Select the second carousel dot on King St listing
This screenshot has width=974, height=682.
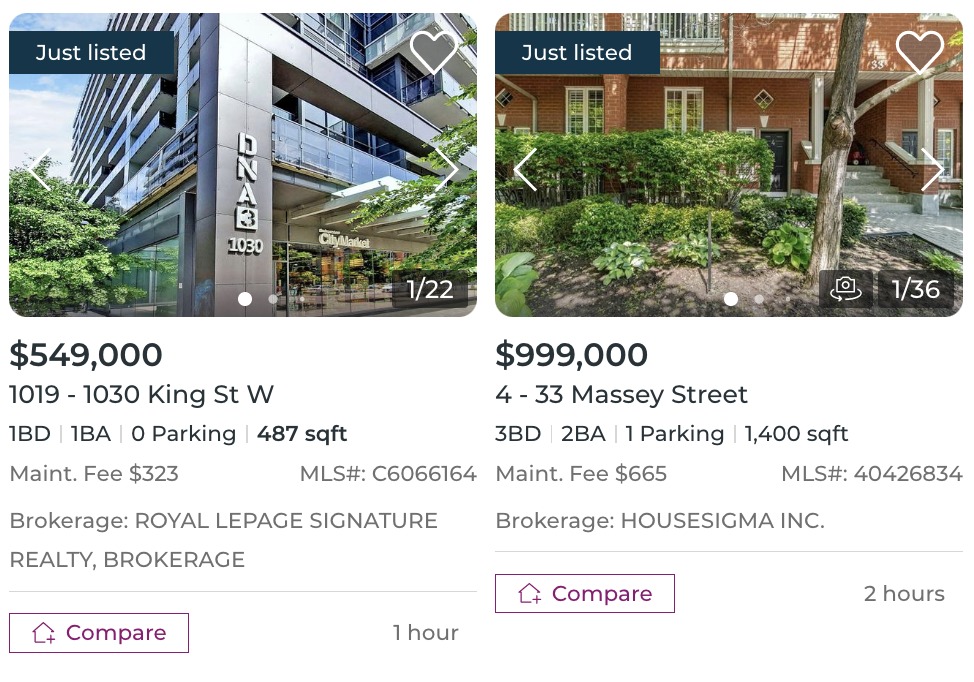point(272,298)
